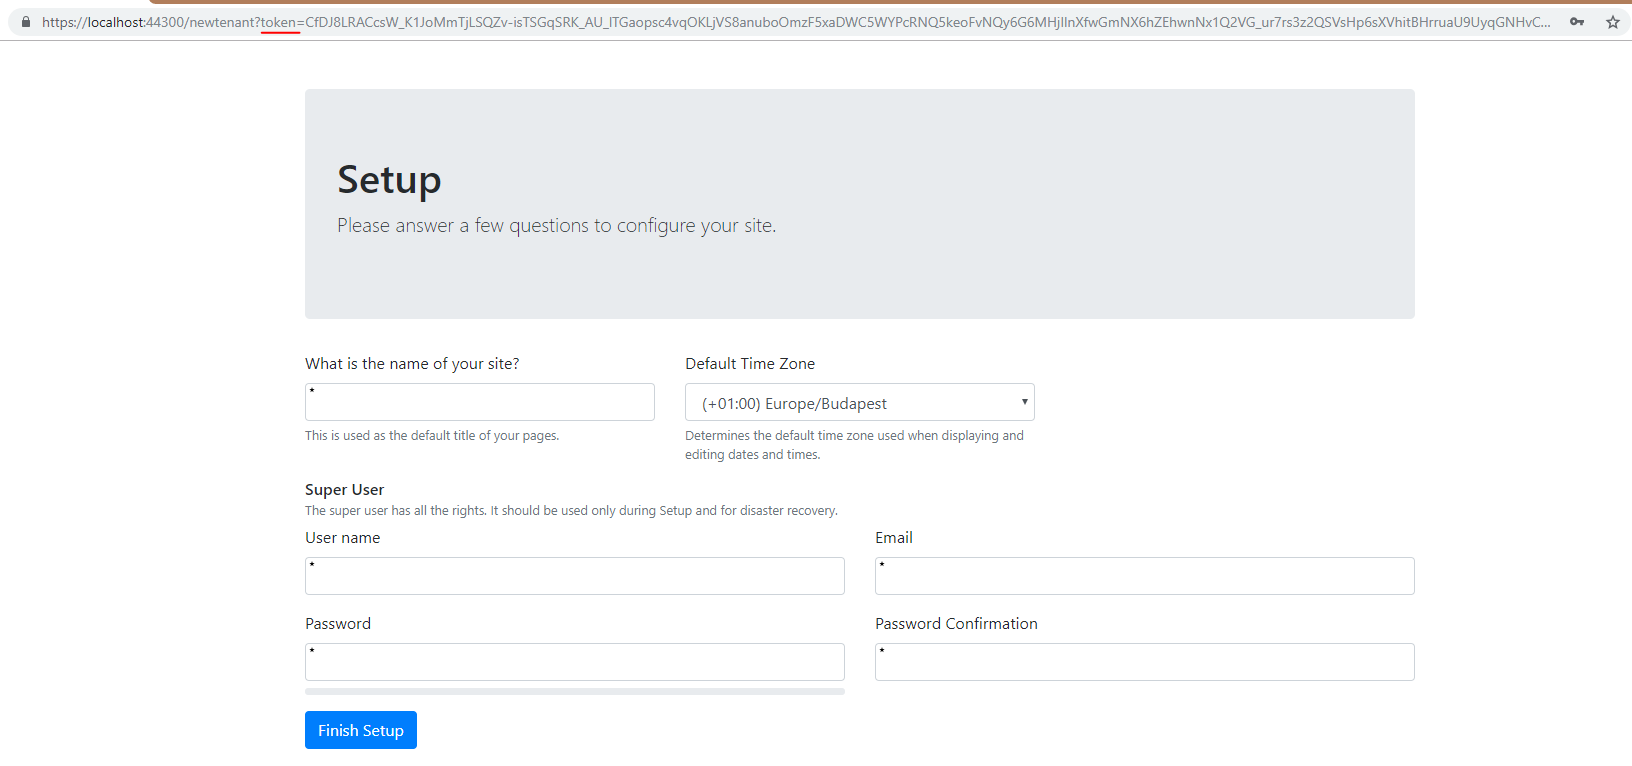Click the lock icon in address bar
The width and height of the screenshot is (1632, 766).
pyautogui.click(x=26, y=22)
